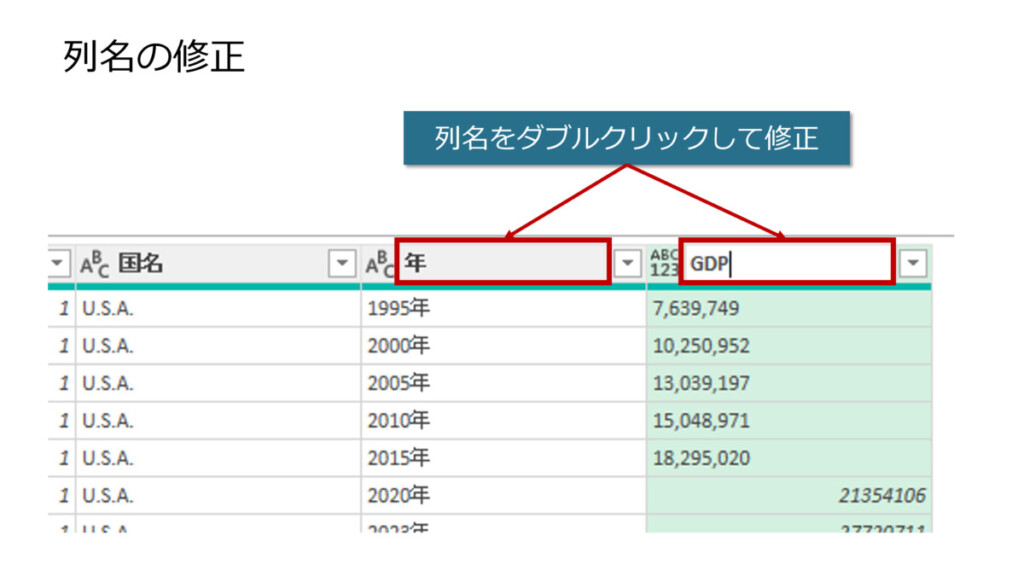1024x576 pixels.
Task: Open the 年 column filter dropdown
Action: (627, 263)
